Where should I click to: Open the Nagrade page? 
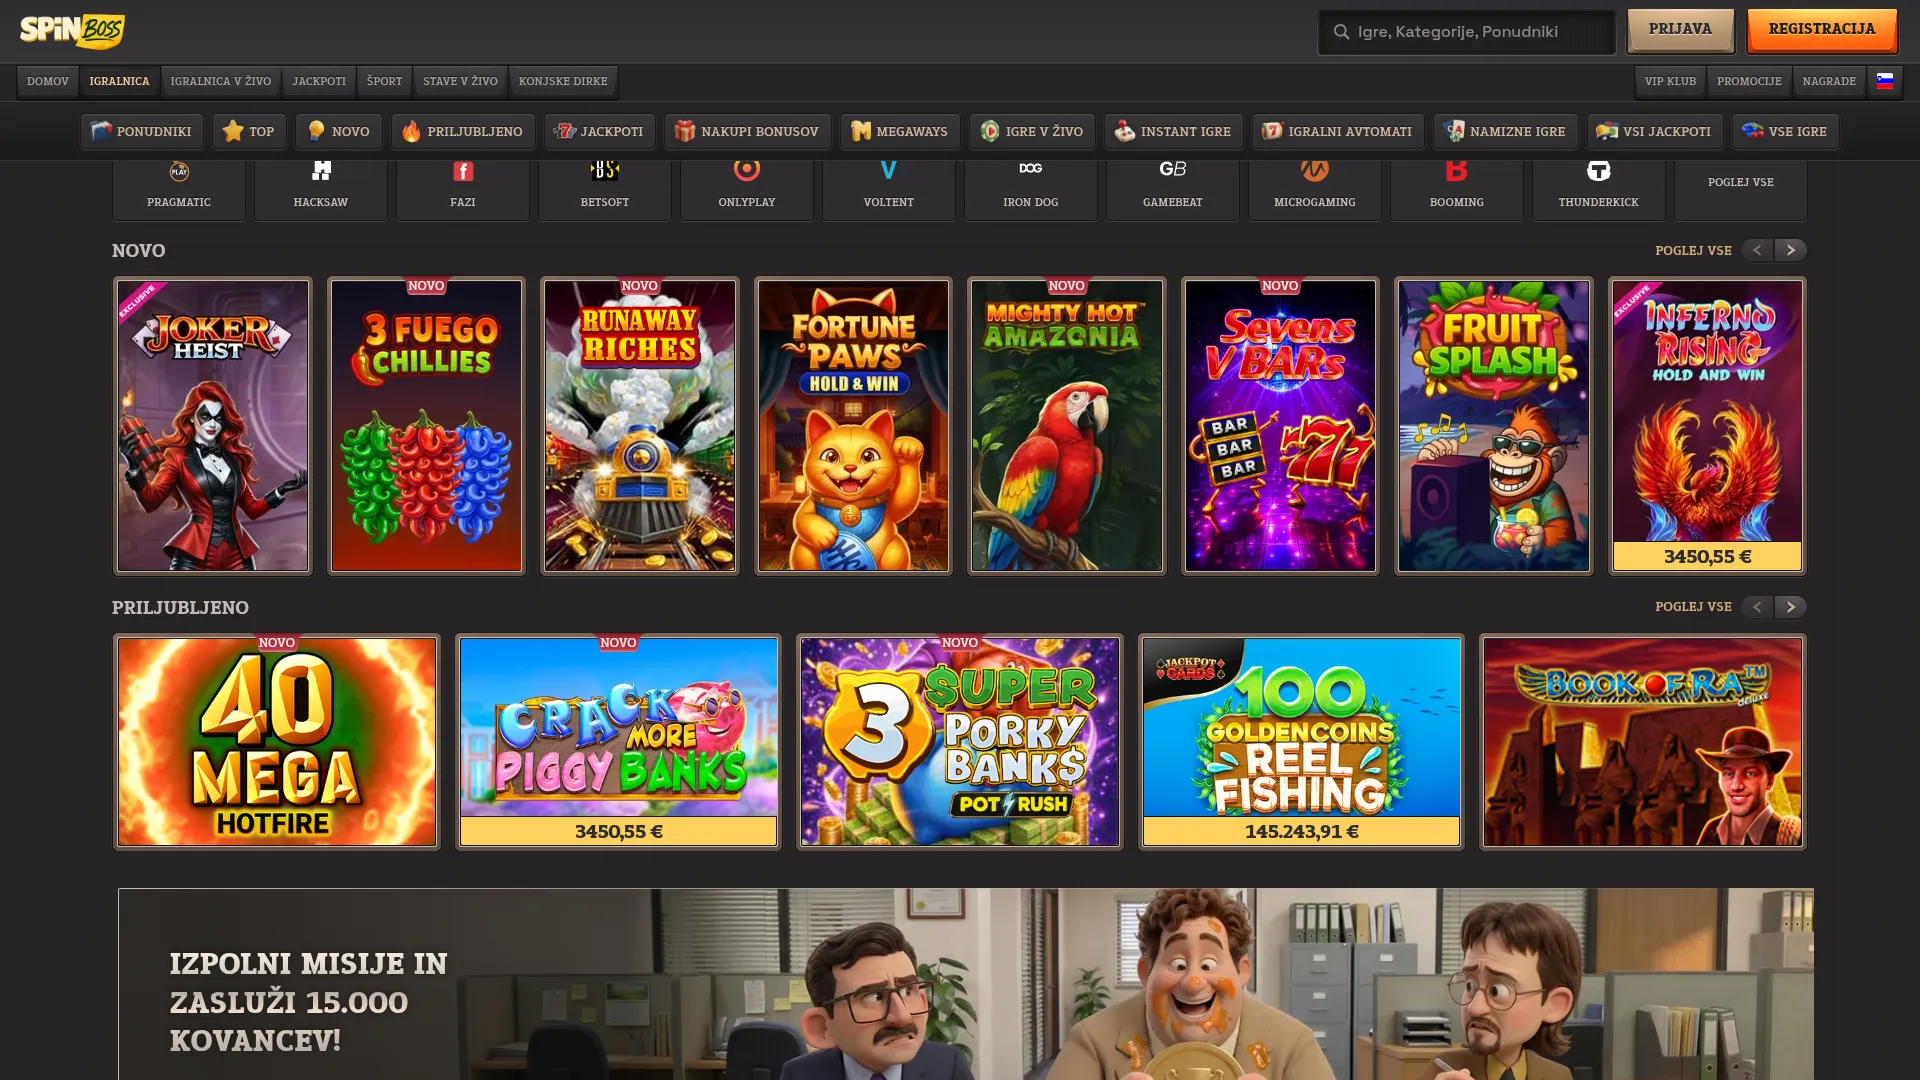point(1829,81)
